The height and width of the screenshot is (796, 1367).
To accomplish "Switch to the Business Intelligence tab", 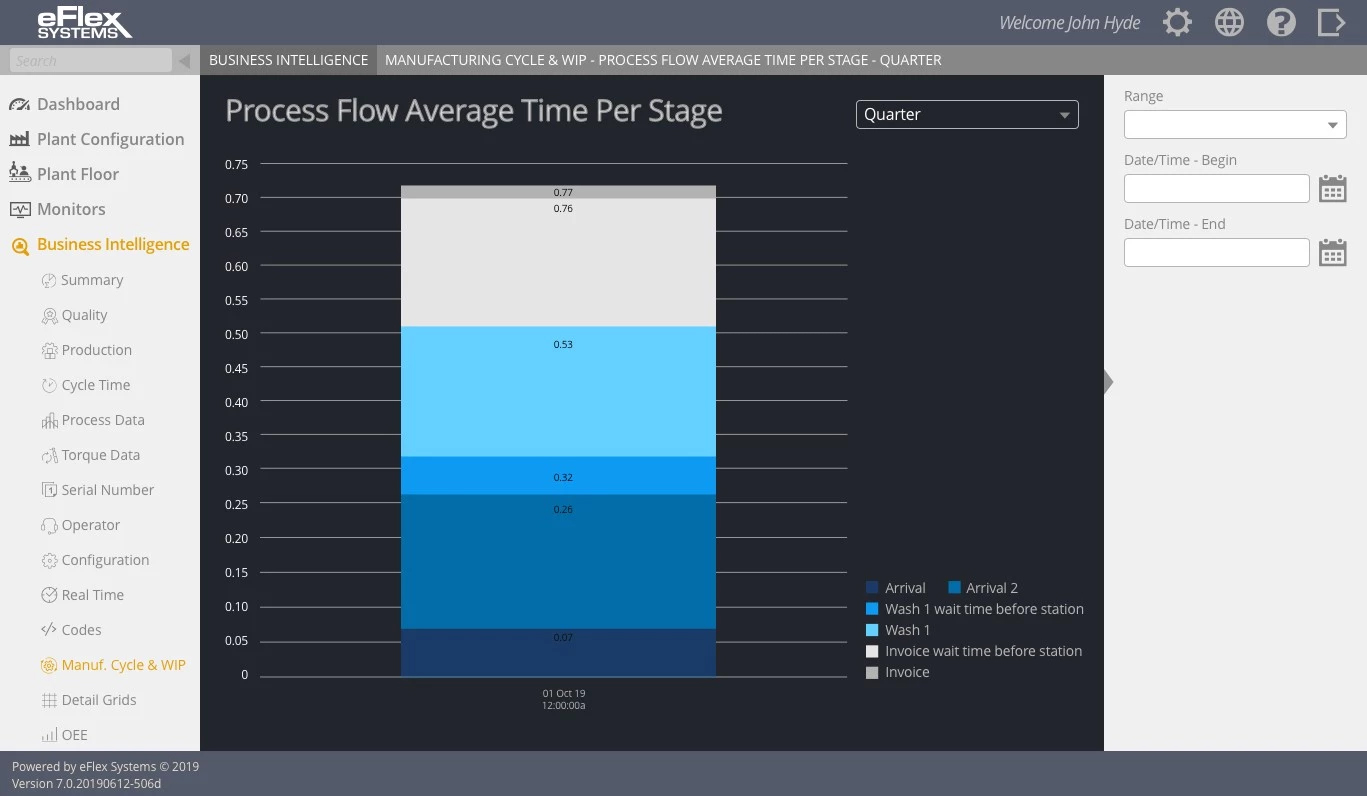I will pyautogui.click(x=288, y=59).
